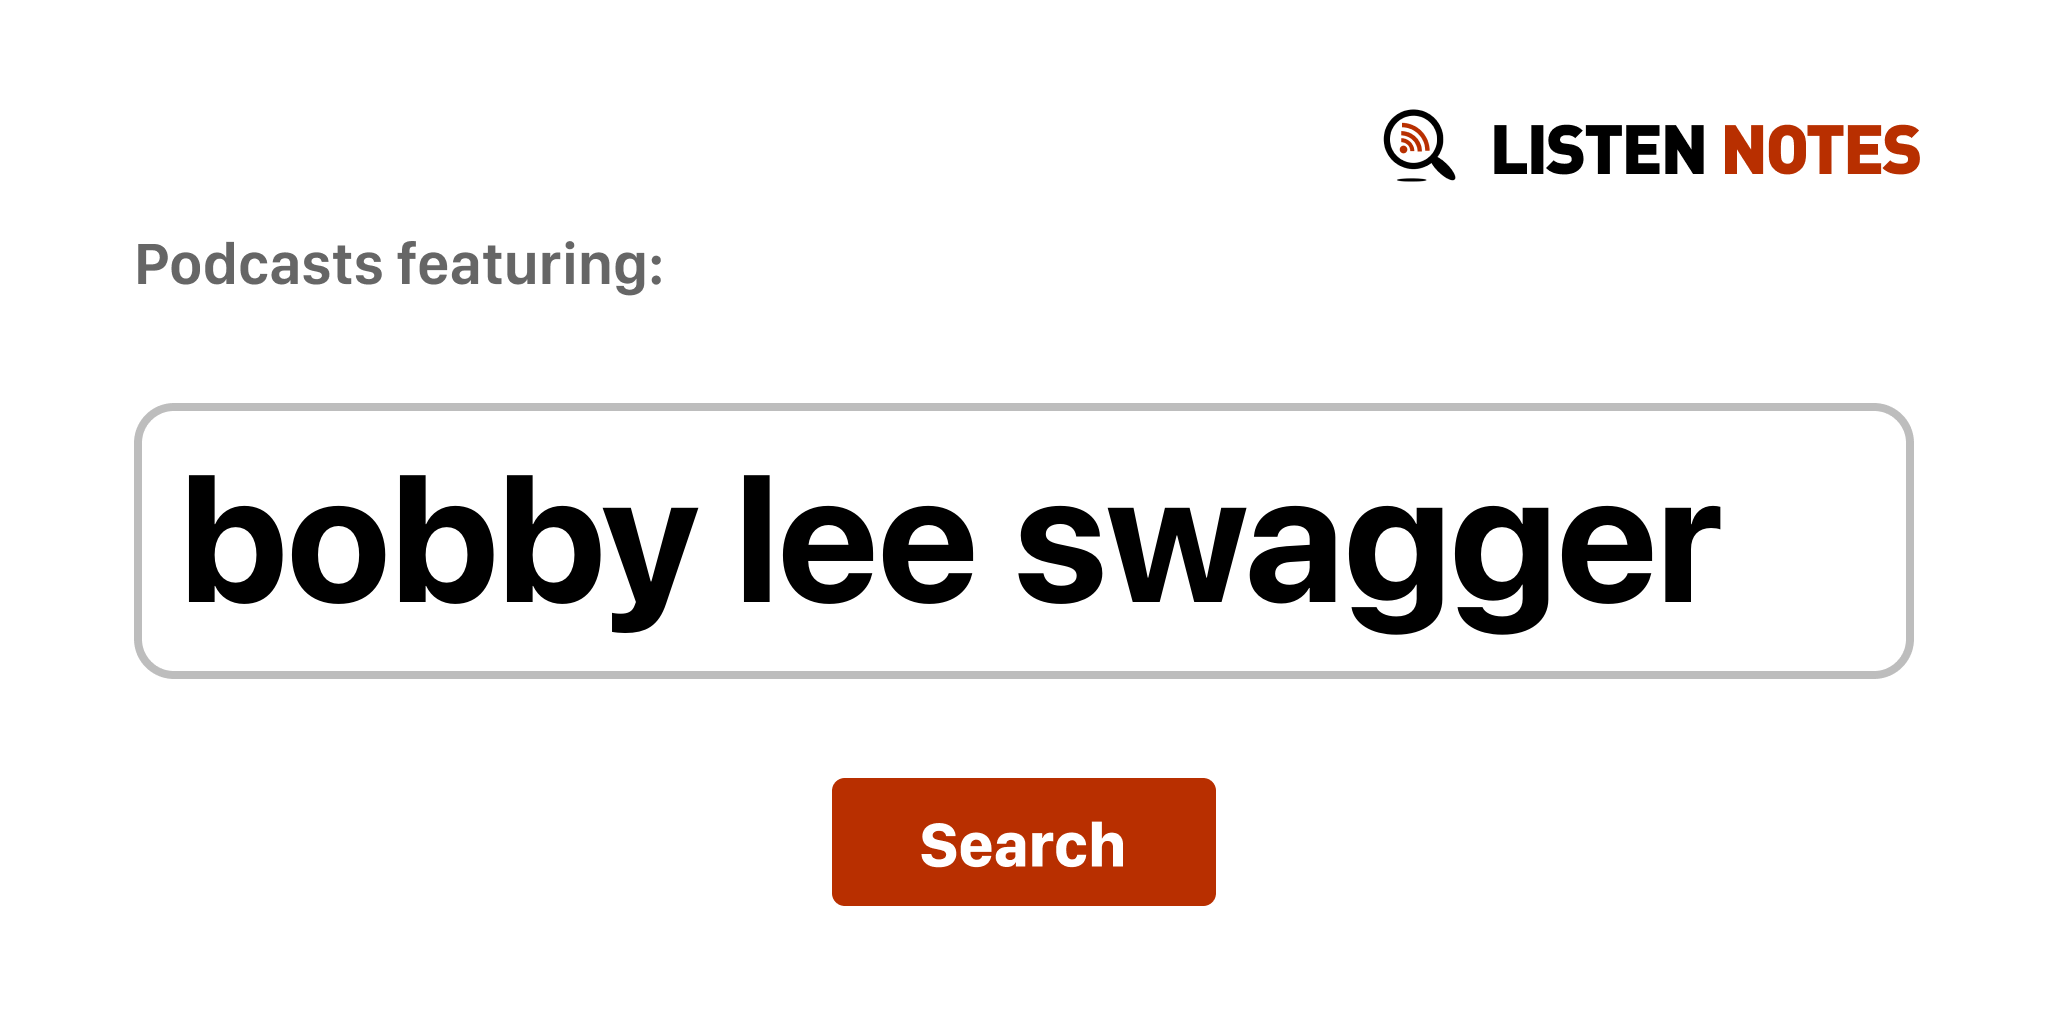The height and width of the screenshot is (1024, 2048).
Task: Click the small shadow under the logo magnifier
Action: click(x=1411, y=180)
